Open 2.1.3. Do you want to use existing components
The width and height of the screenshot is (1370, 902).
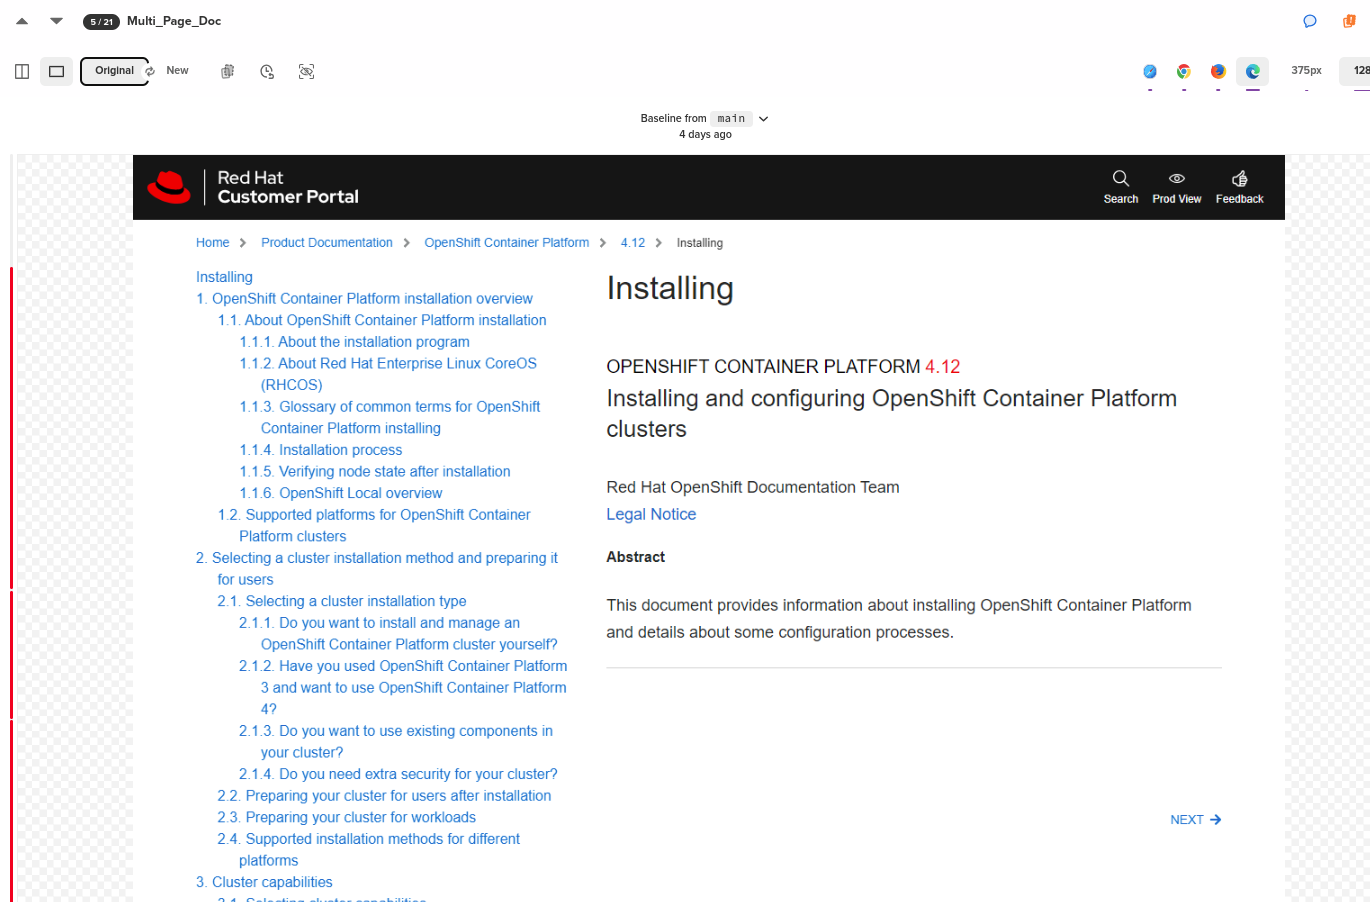(x=396, y=742)
